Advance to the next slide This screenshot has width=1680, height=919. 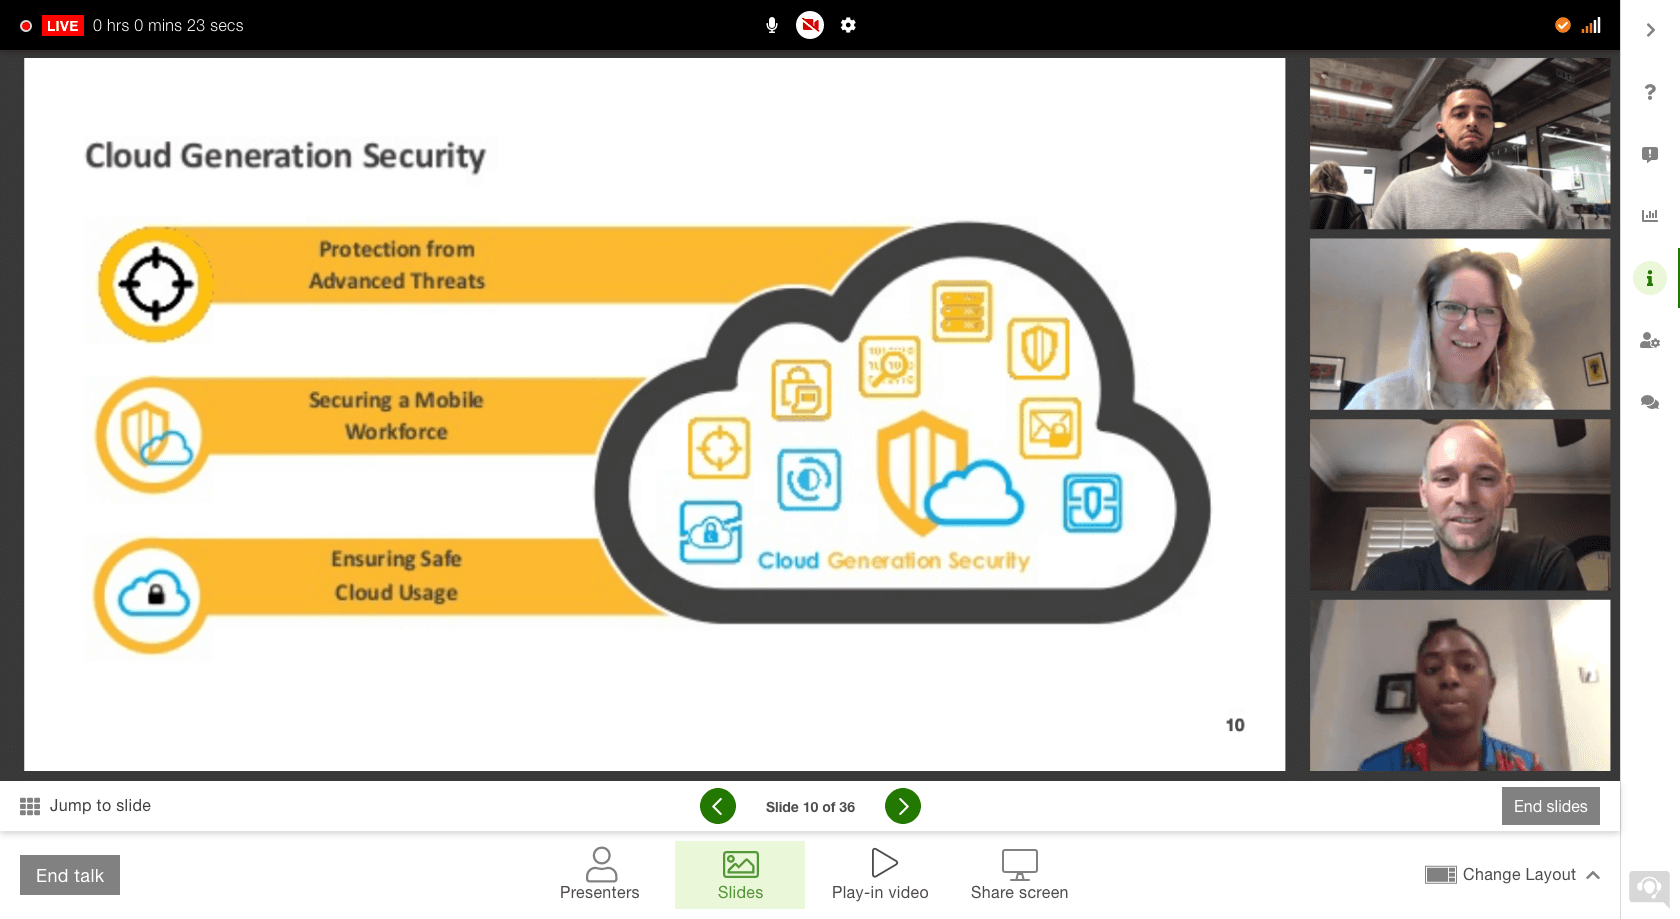(903, 806)
